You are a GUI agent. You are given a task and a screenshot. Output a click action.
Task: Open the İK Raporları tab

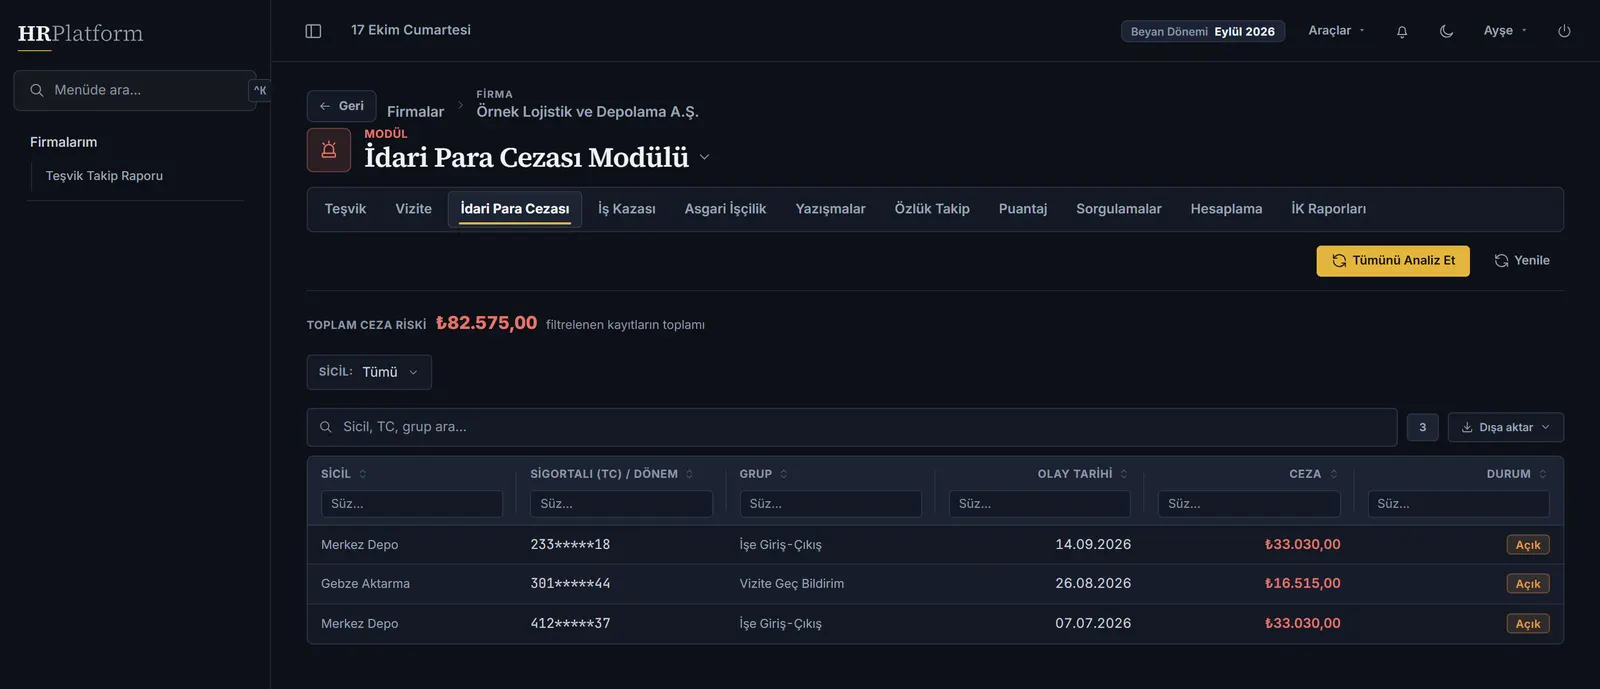(1328, 209)
